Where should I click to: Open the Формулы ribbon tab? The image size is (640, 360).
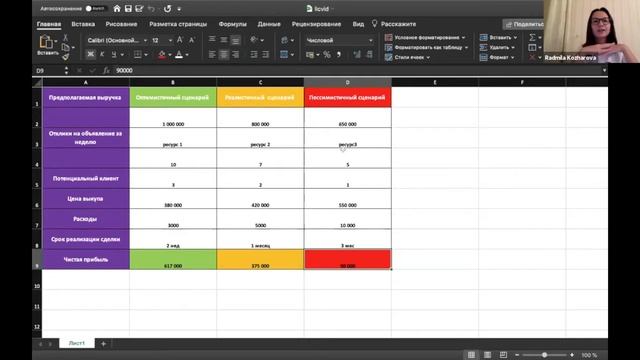[x=232, y=24]
